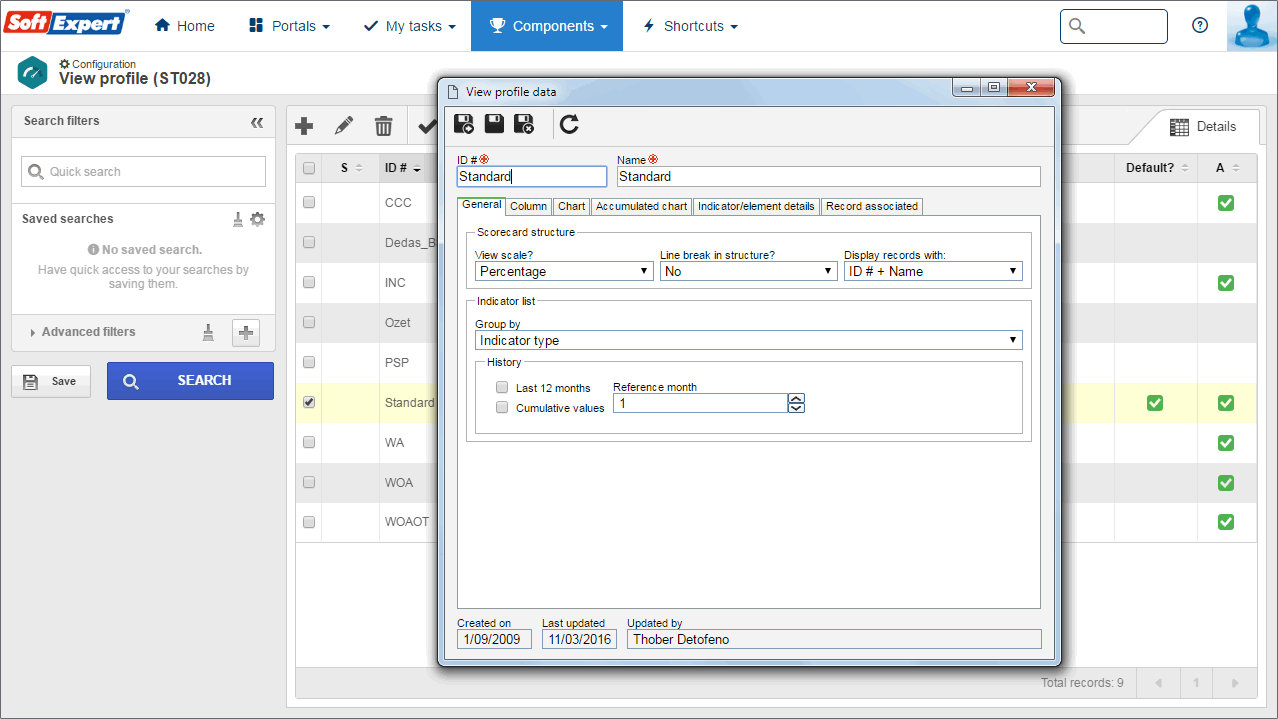Enable the Last 12 months checkbox
Image resolution: width=1278 pixels, height=719 pixels.
tap(502, 387)
